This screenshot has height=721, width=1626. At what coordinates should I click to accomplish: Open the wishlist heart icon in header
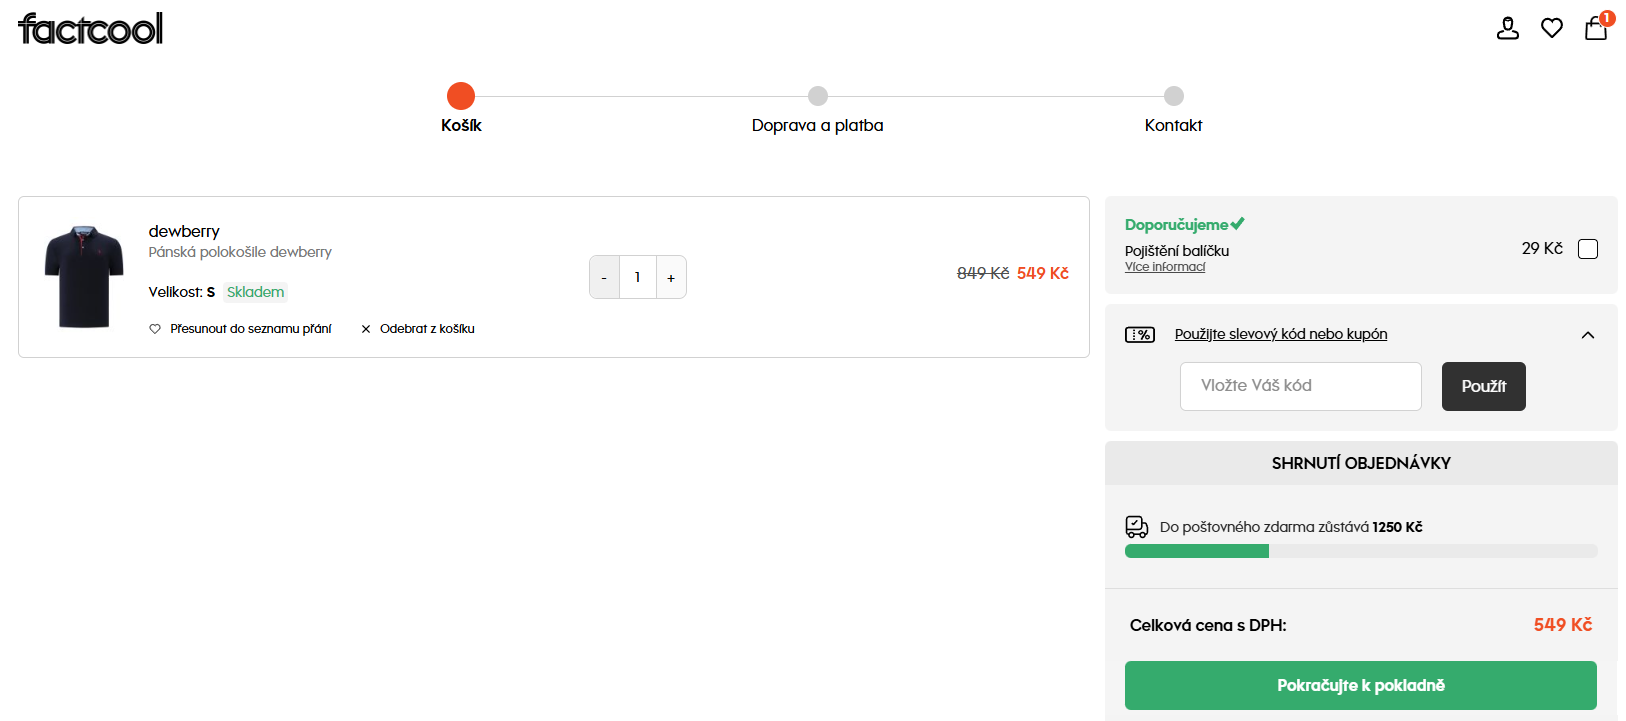(1552, 29)
